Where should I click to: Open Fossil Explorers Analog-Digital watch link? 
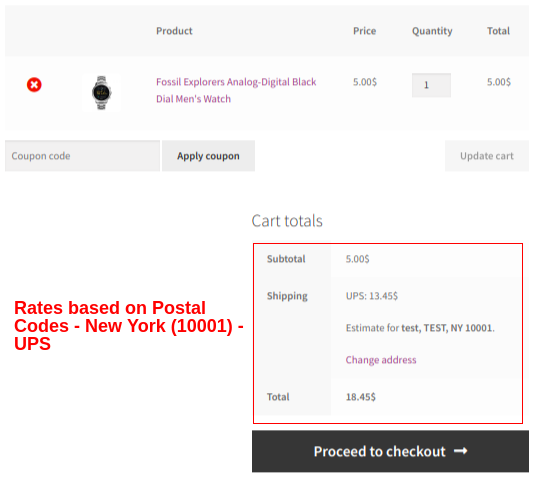tap(236, 91)
